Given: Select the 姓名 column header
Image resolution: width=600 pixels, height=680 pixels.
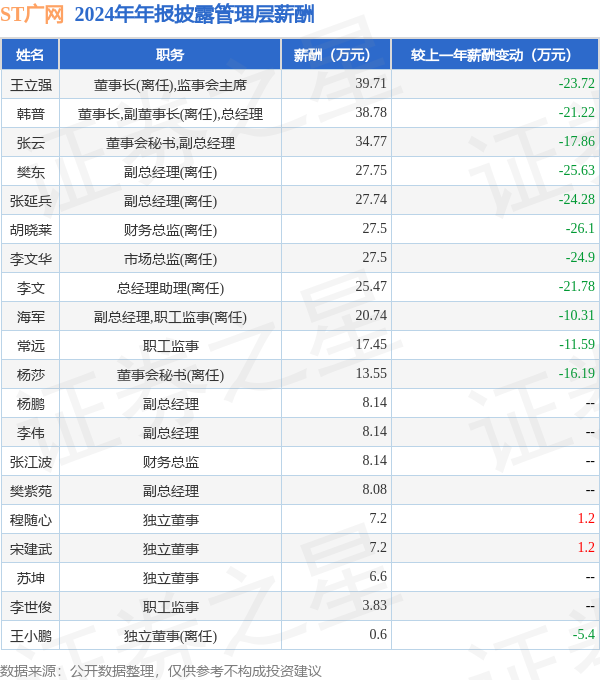Looking at the screenshot, I should click(x=30, y=55).
